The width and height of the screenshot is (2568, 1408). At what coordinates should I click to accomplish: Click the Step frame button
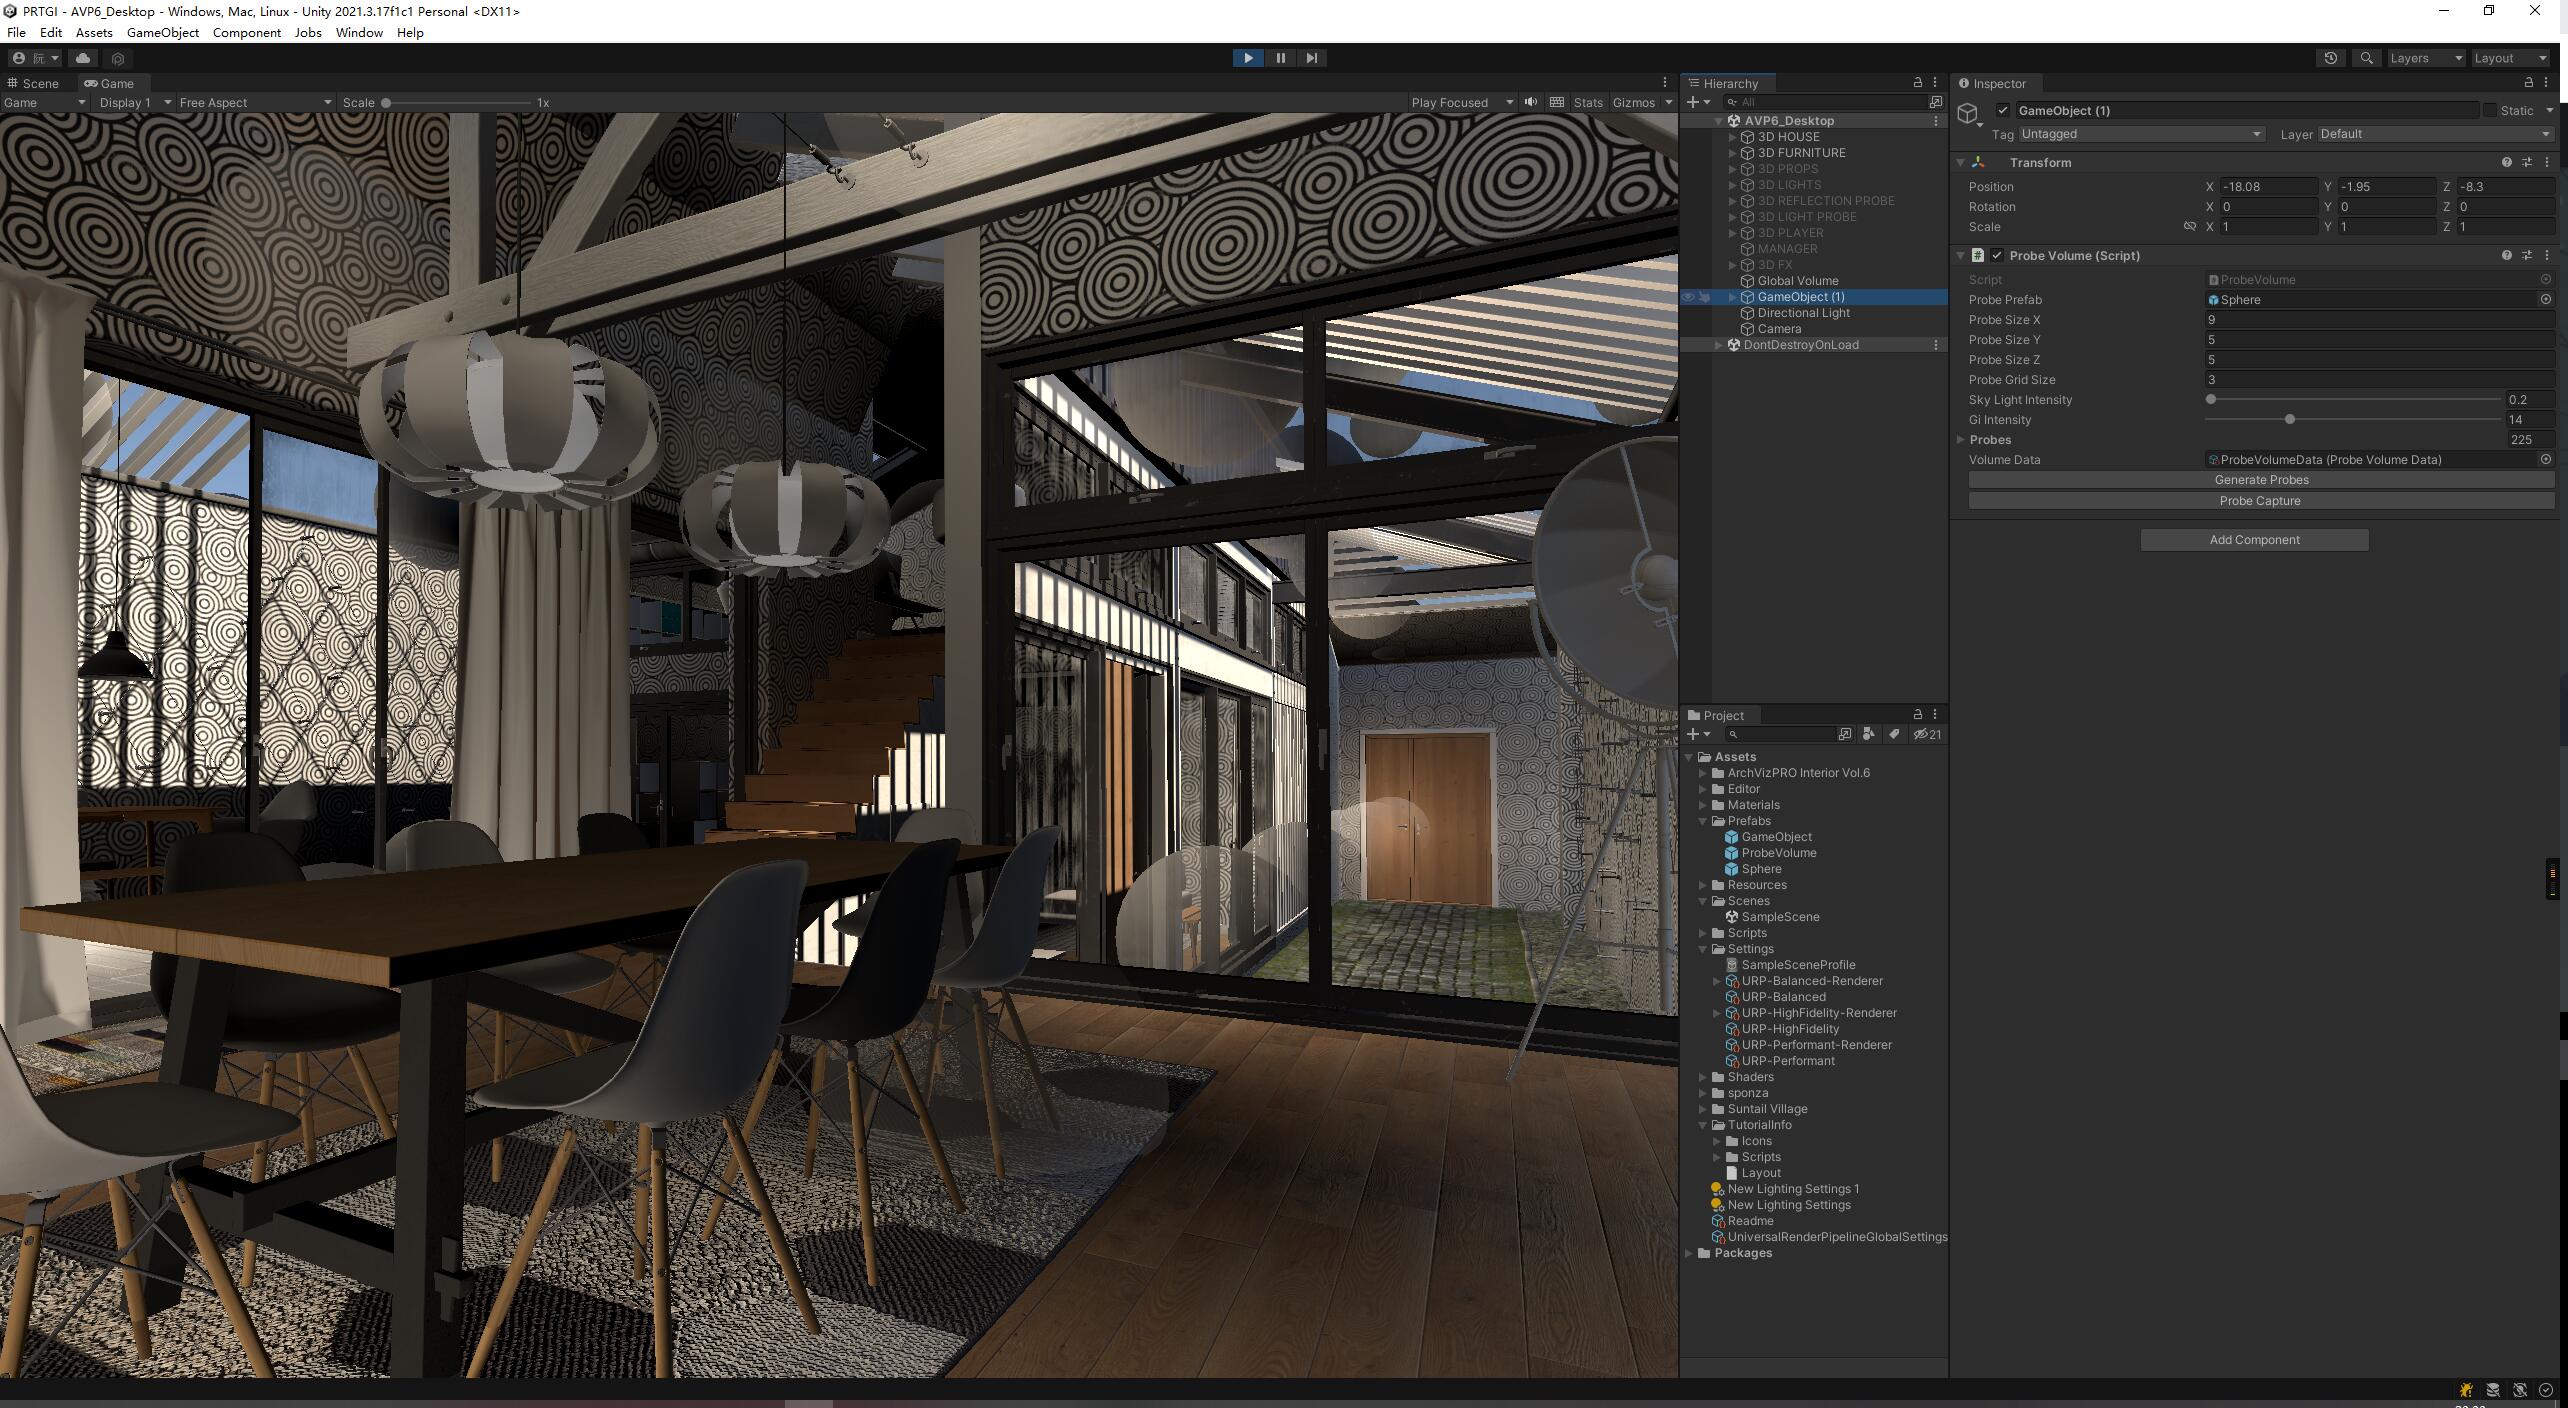1312,58
